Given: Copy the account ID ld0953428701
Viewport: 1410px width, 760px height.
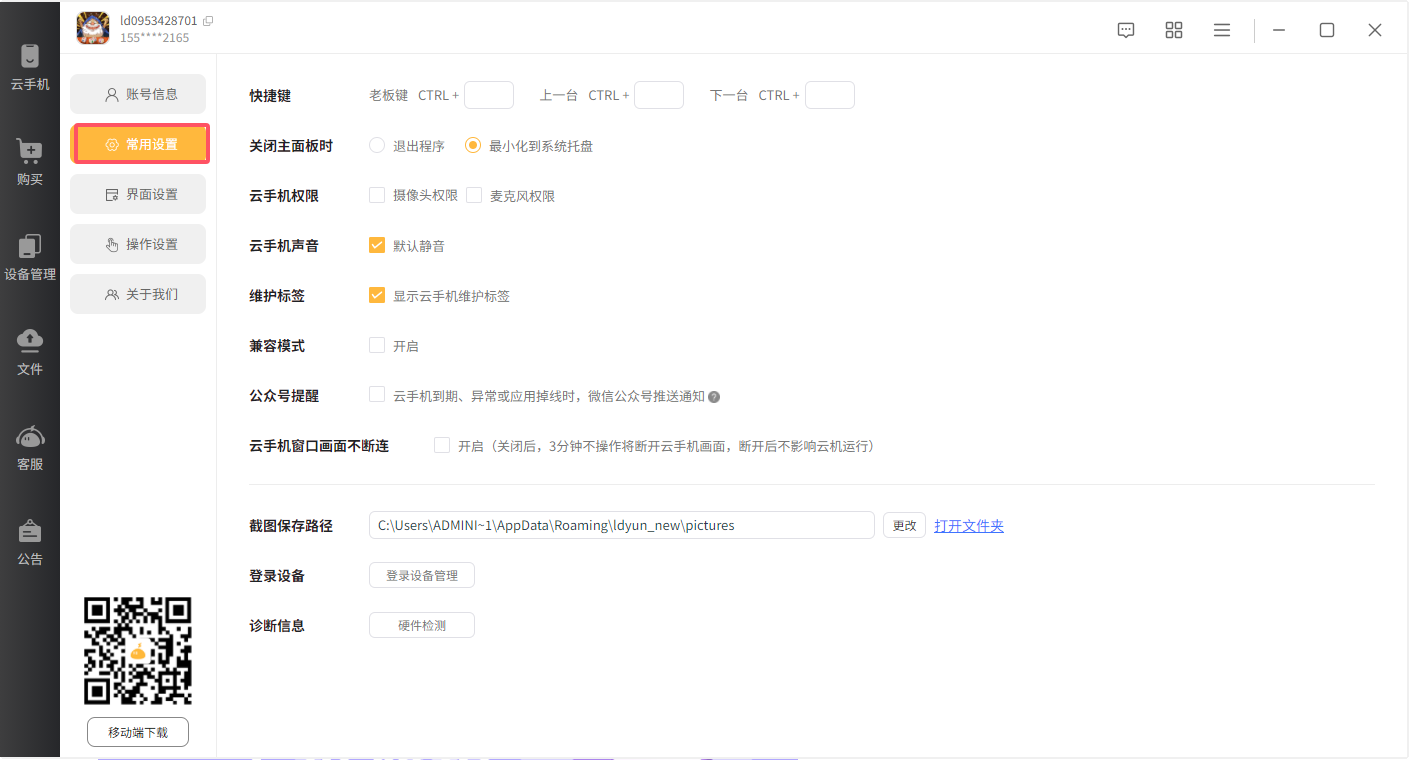Looking at the screenshot, I should coord(208,21).
